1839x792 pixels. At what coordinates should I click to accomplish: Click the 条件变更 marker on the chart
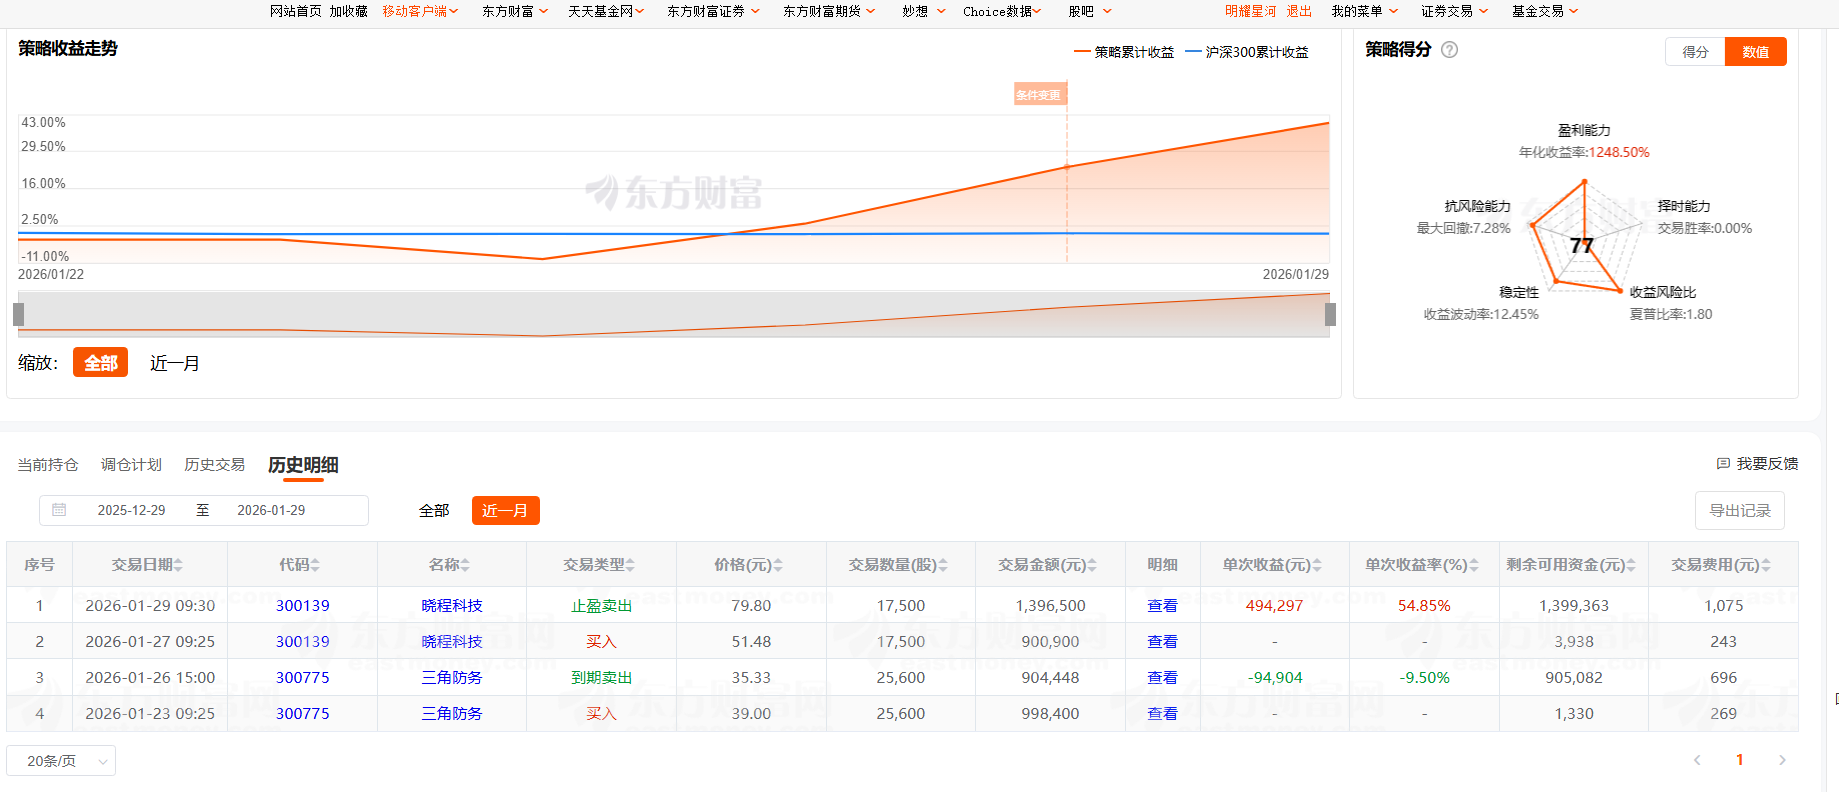click(1039, 95)
